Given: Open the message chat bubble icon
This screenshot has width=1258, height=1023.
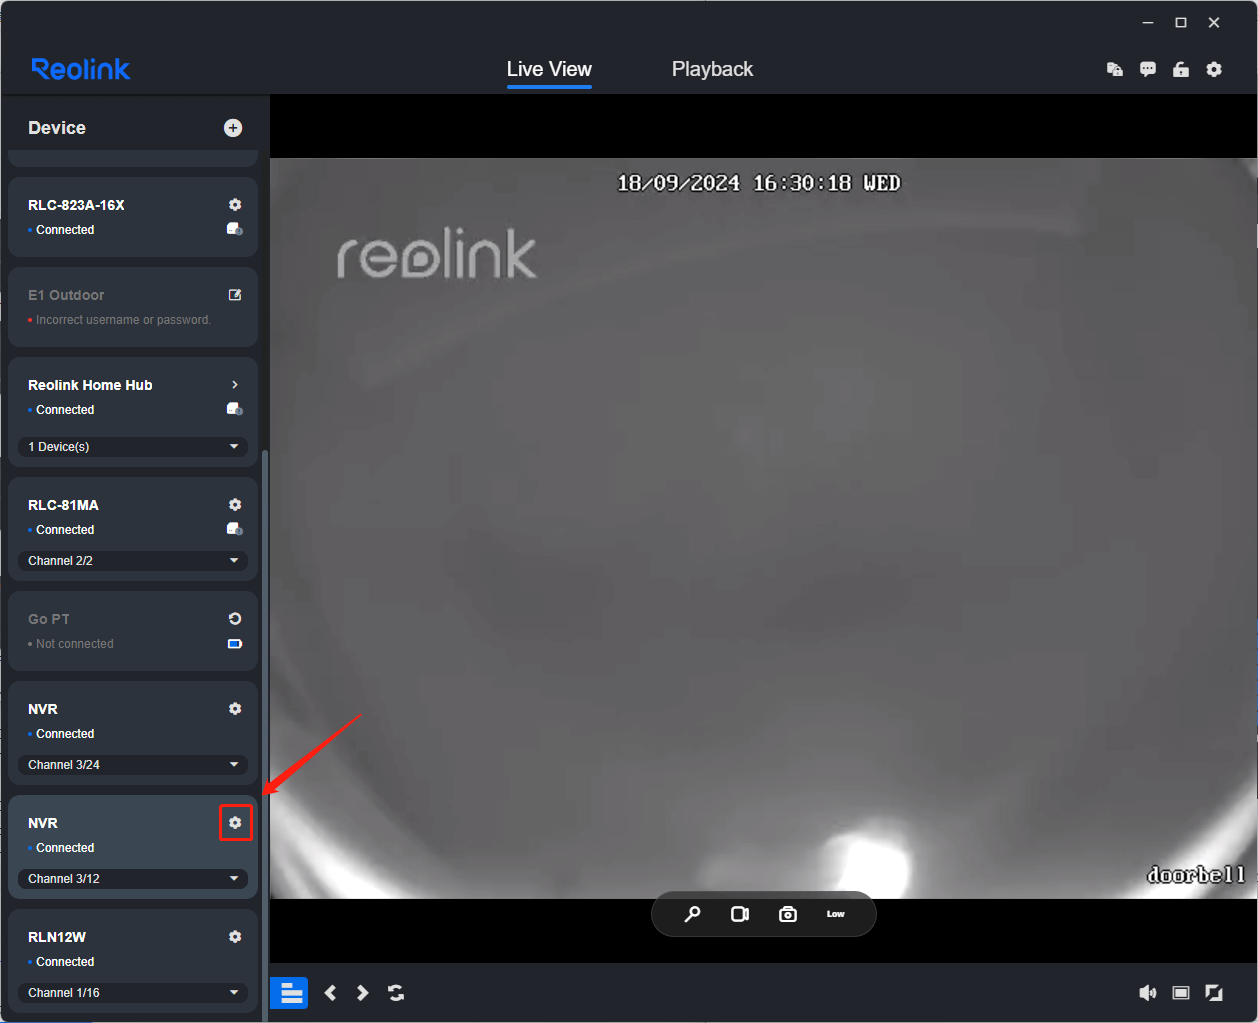Looking at the screenshot, I should (1148, 70).
